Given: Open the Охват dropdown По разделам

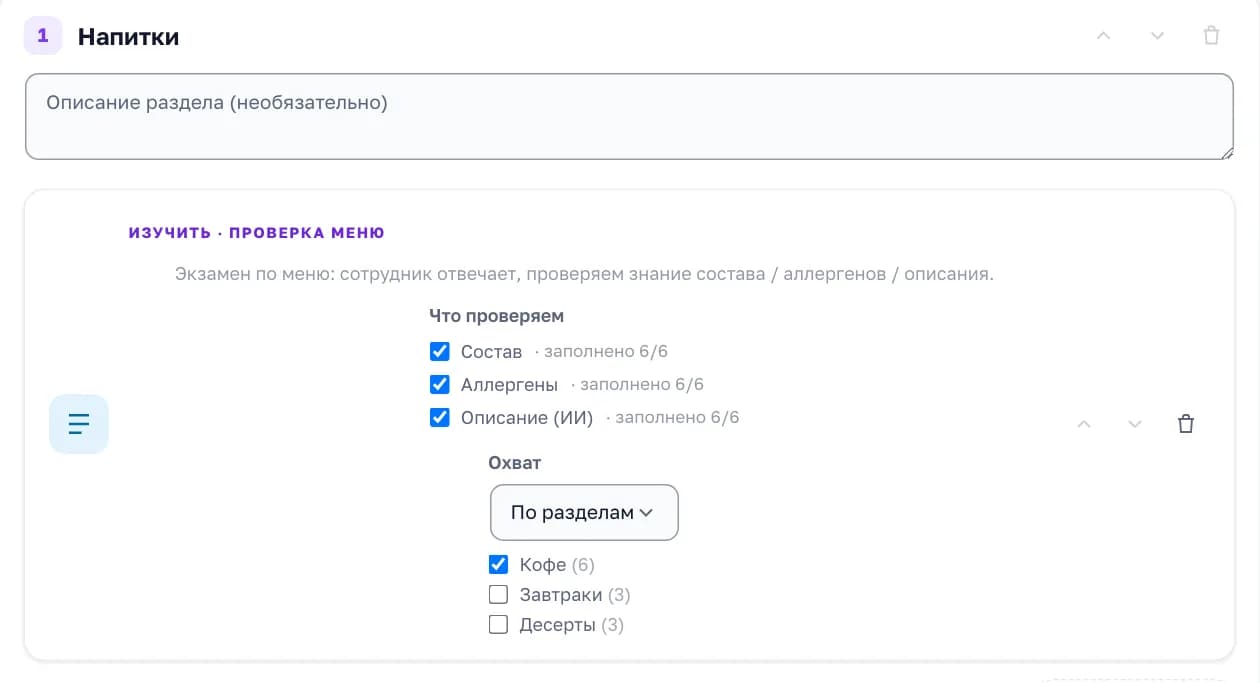Looking at the screenshot, I should pyautogui.click(x=584, y=513).
